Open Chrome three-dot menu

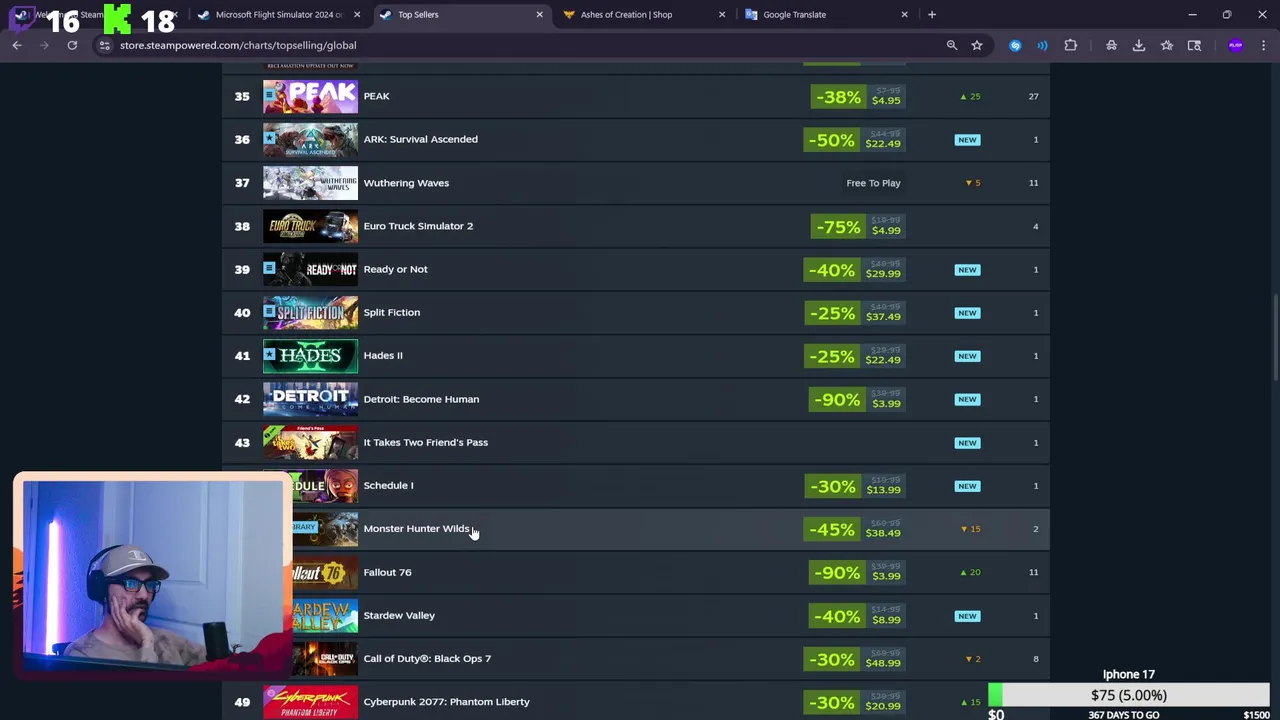tap(1264, 45)
